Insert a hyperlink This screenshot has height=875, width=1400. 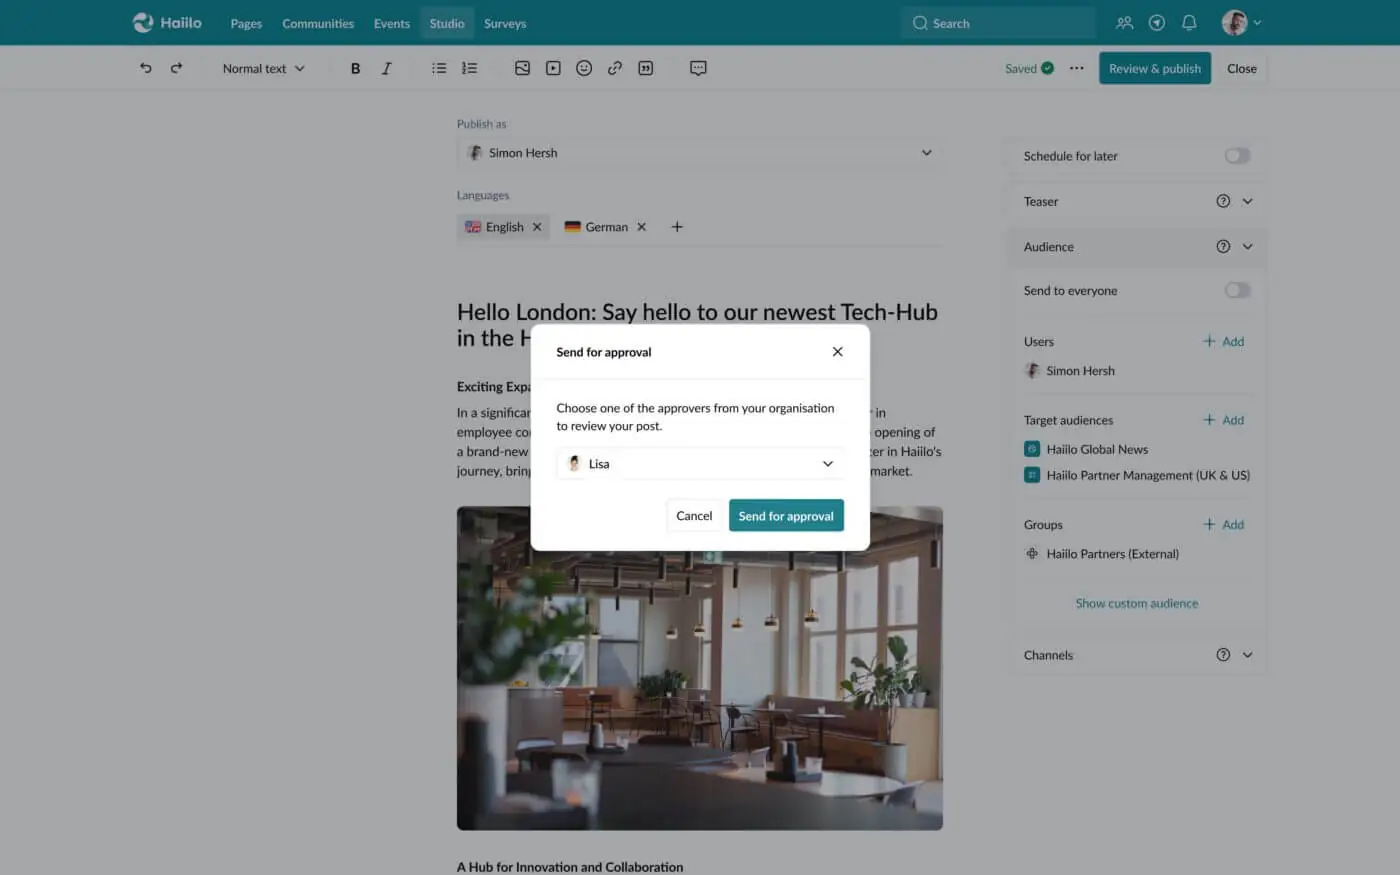point(615,68)
